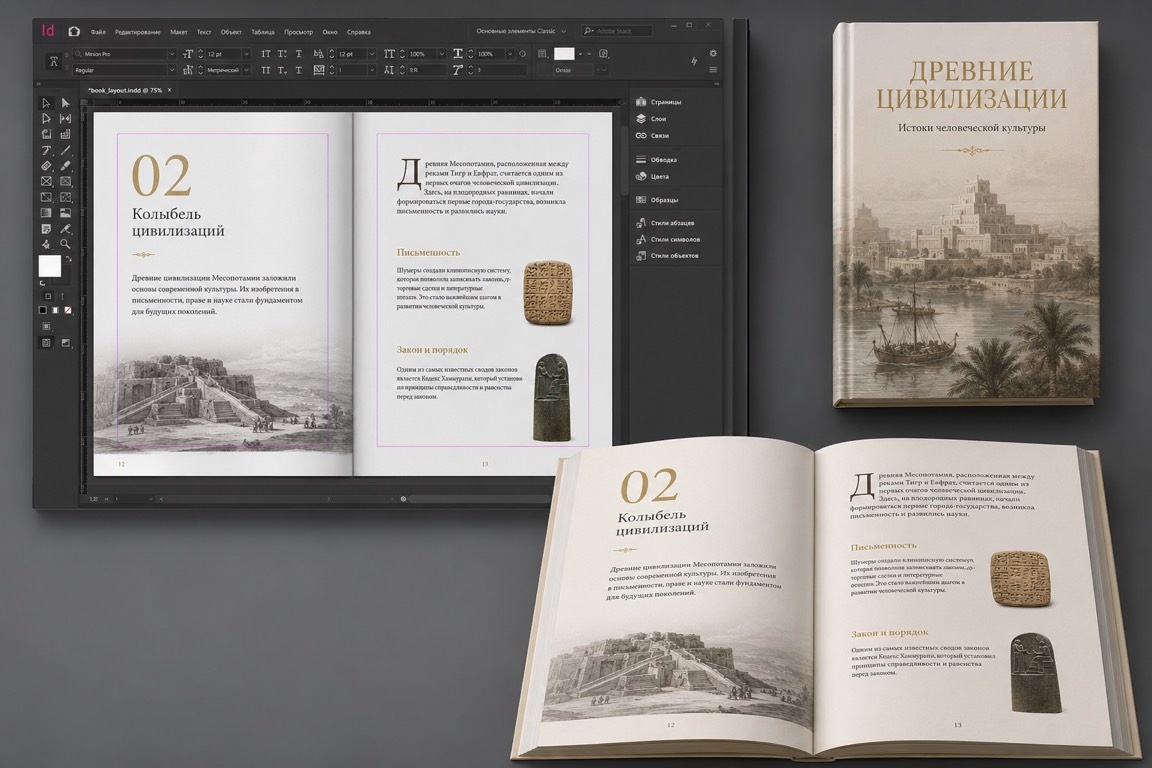Viewport: 1152px width, 768px height.
Task: Select the Gradient Swatch tool
Action: click(46, 213)
